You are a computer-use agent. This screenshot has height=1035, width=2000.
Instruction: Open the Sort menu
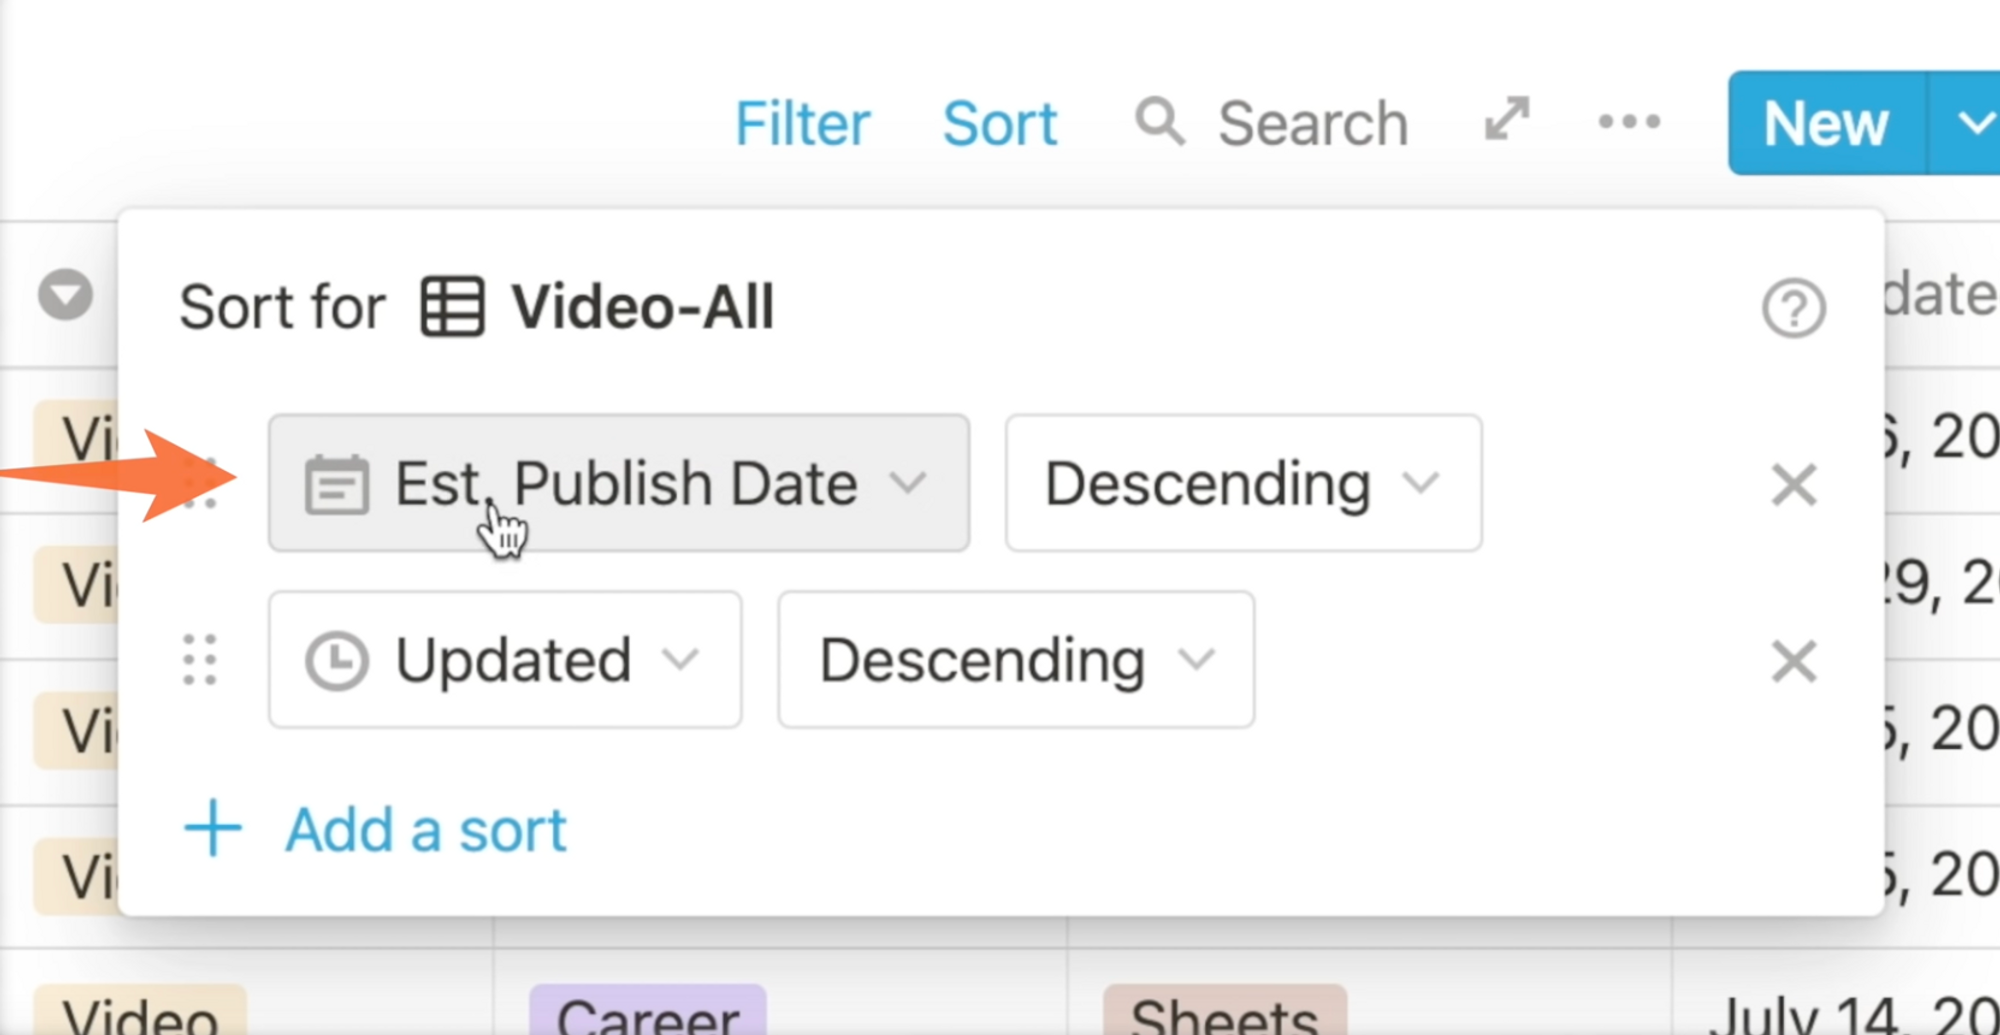(x=999, y=123)
